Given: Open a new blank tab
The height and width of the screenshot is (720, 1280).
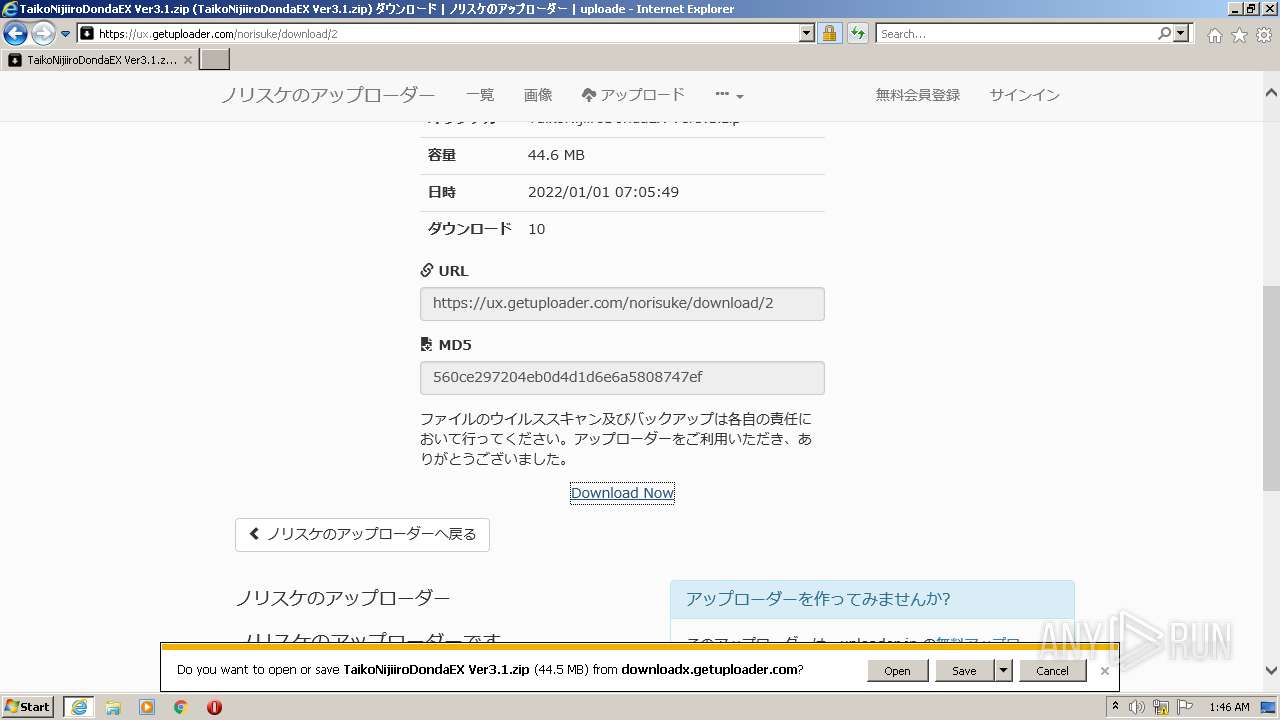Looking at the screenshot, I should [x=215, y=60].
